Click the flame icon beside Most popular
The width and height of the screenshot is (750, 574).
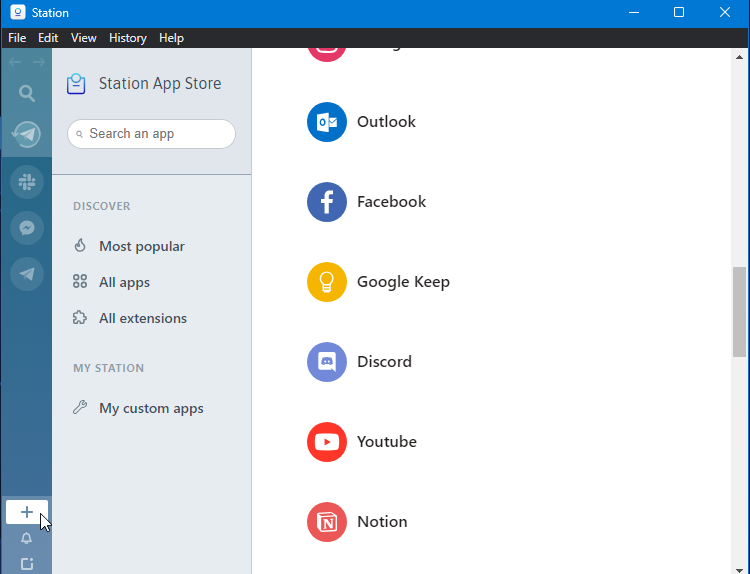pyautogui.click(x=80, y=245)
